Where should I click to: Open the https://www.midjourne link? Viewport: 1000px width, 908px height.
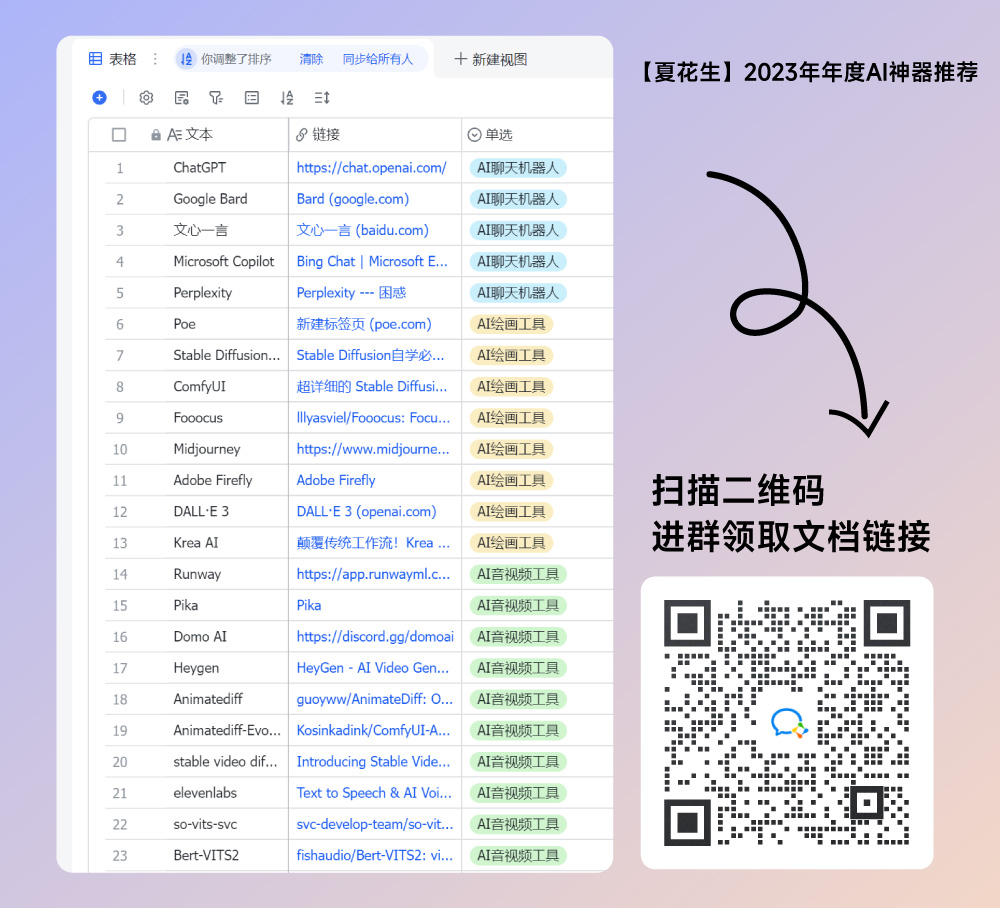pyautogui.click(x=373, y=449)
